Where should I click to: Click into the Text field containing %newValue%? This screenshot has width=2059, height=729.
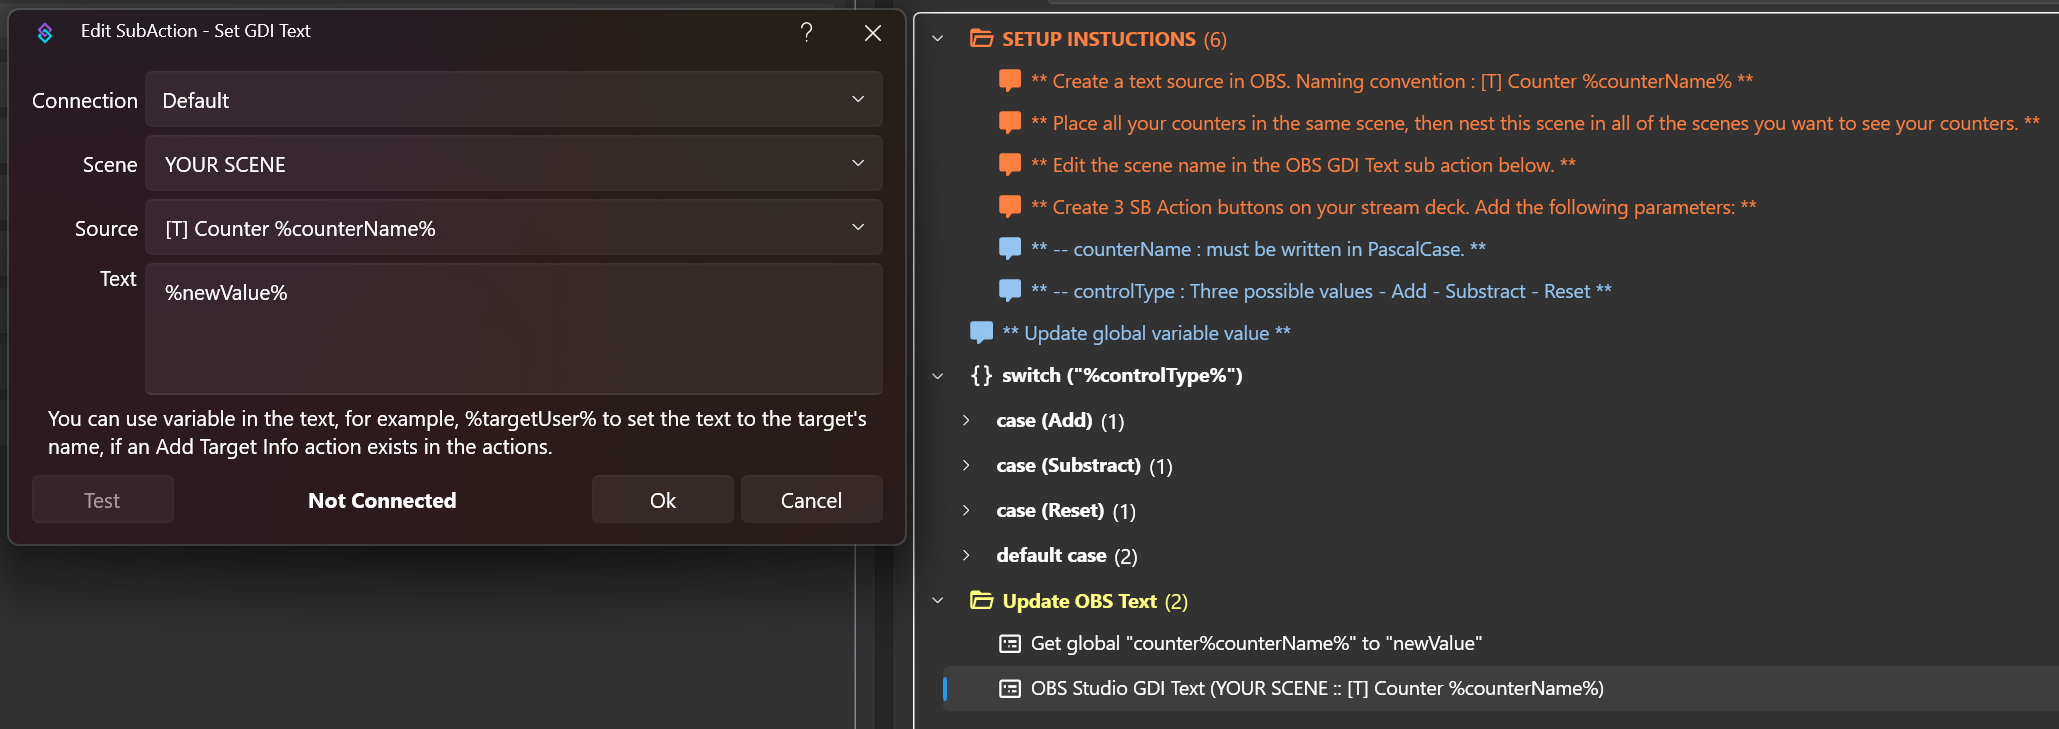tap(513, 328)
